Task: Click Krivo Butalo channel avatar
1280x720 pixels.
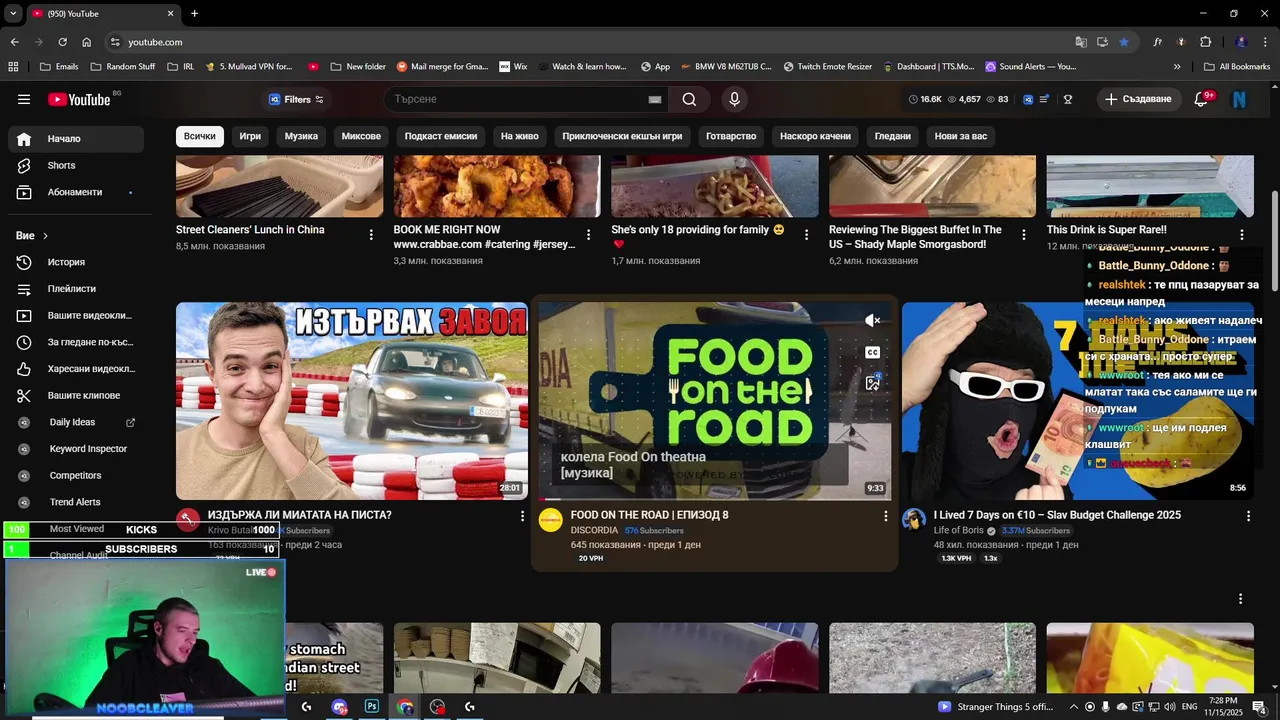Action: point(188,520)
